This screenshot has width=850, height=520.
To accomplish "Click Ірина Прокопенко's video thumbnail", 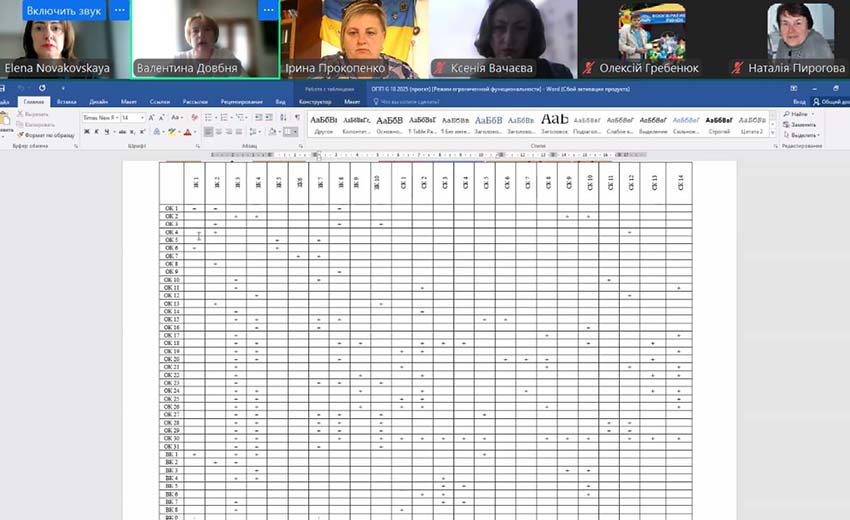I will 355,39.
